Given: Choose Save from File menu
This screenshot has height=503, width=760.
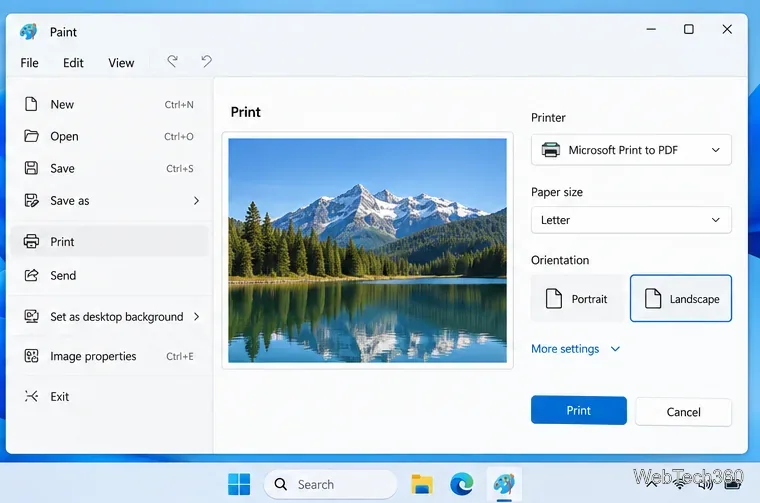Looking at the screenshot, I should pos(110,168).
